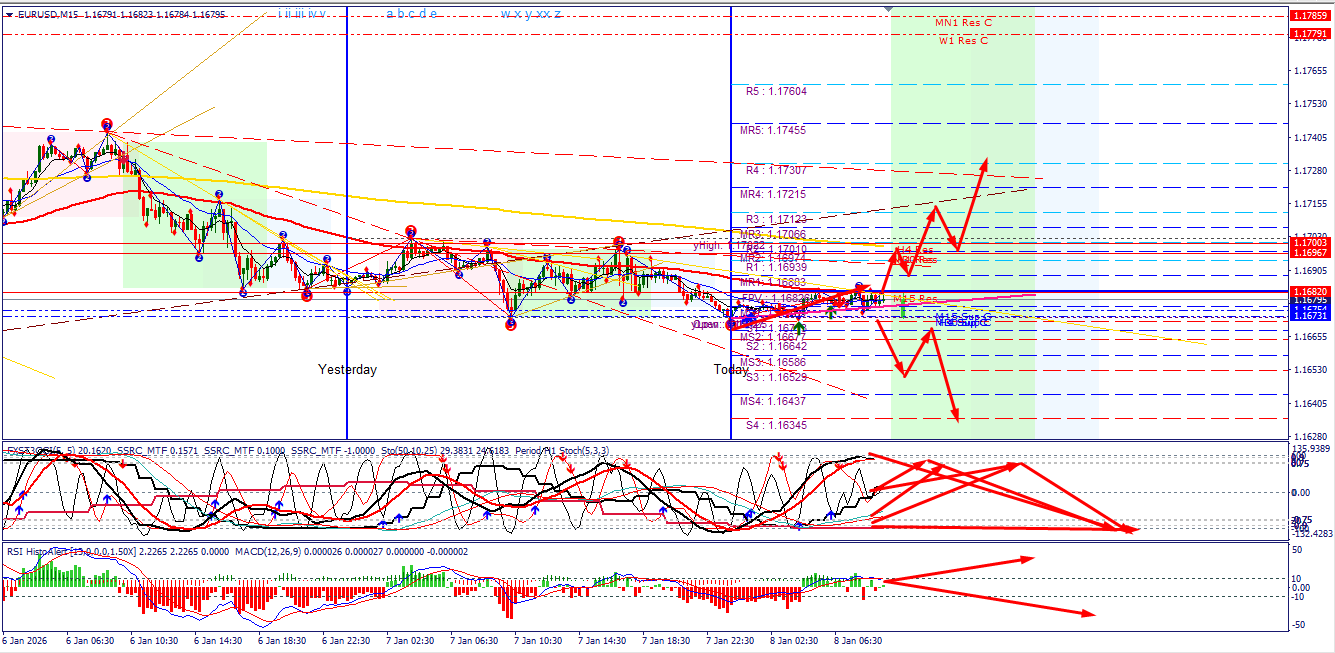Click 1.16530 on the price scale

1310,370
